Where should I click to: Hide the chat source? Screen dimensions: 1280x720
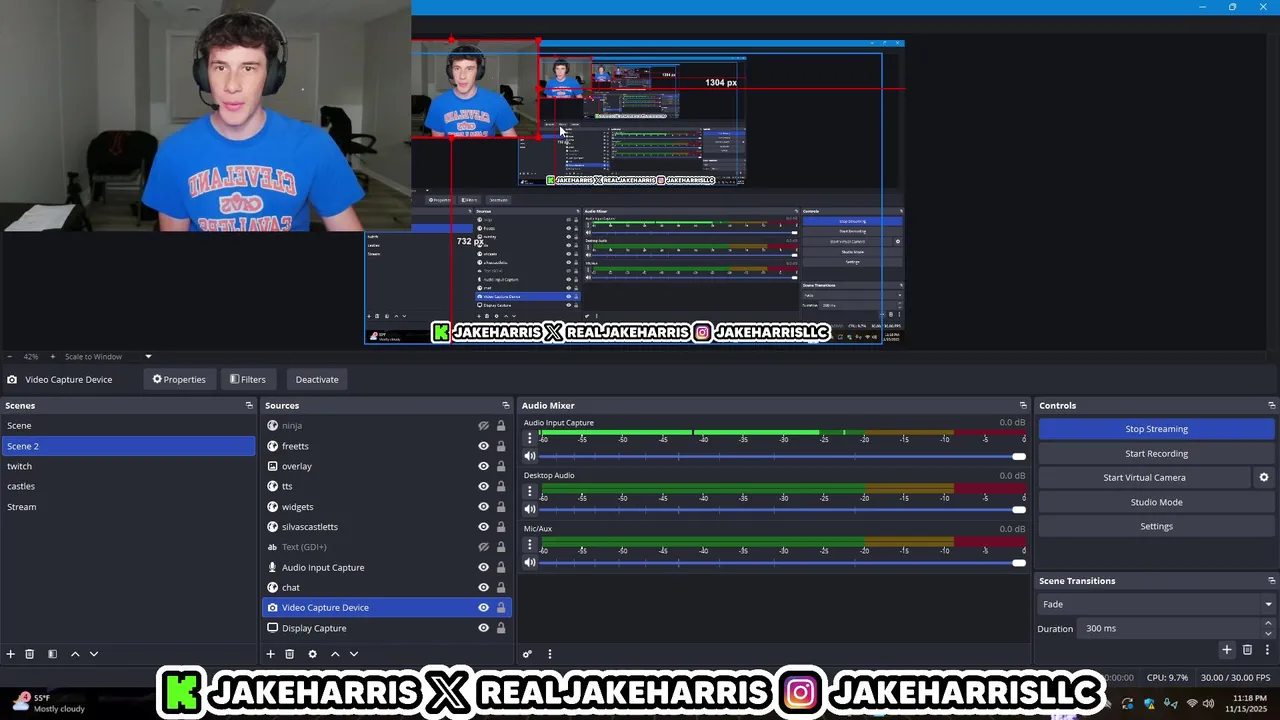point(483,588)
